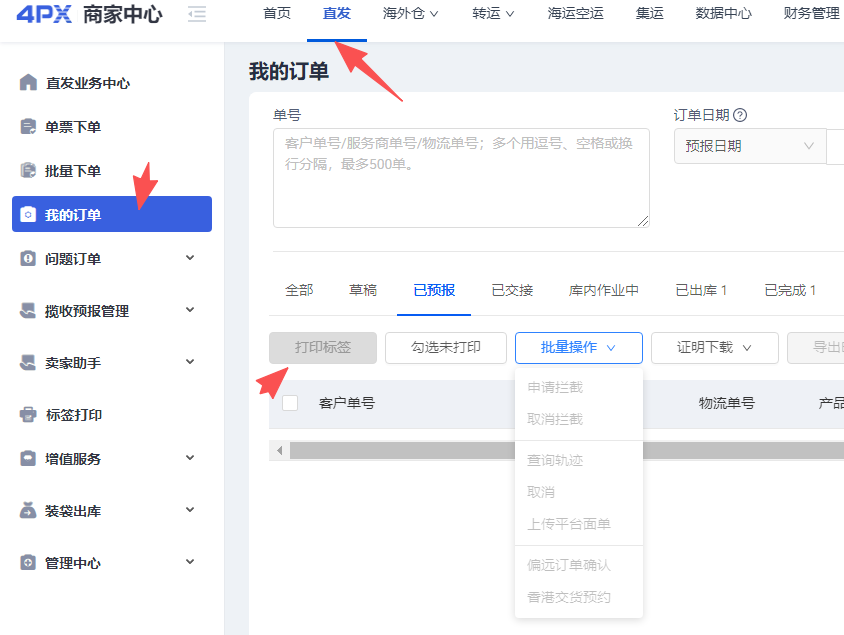
Task: Expand the 问题订单 submenu chevron
Action: click(x=190, y=258)
